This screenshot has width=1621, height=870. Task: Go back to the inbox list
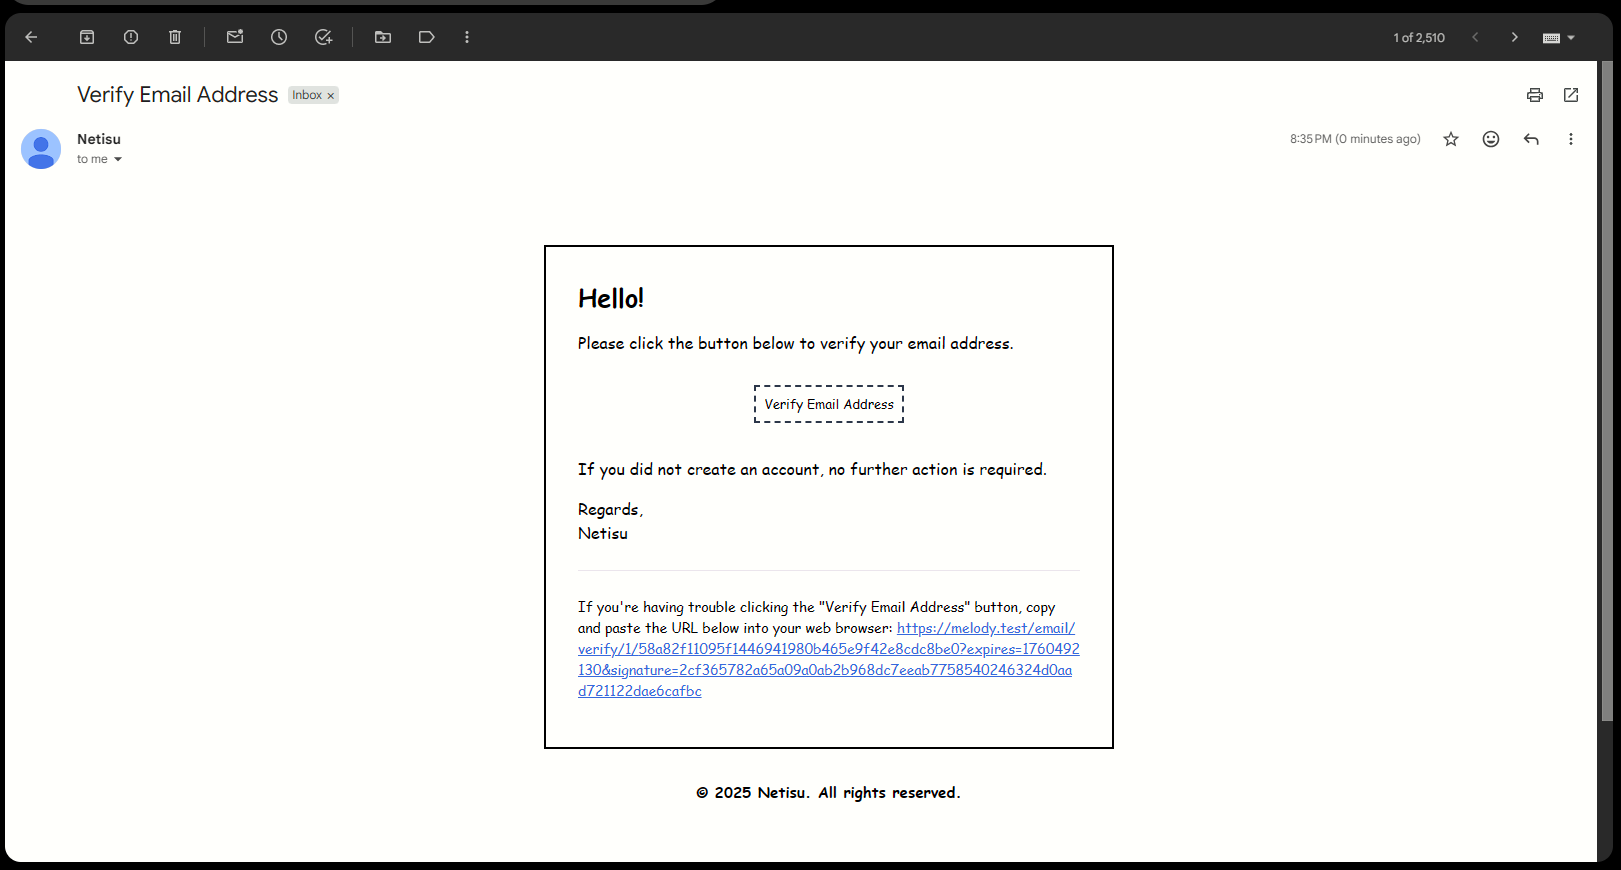click(x=31, y=37)
